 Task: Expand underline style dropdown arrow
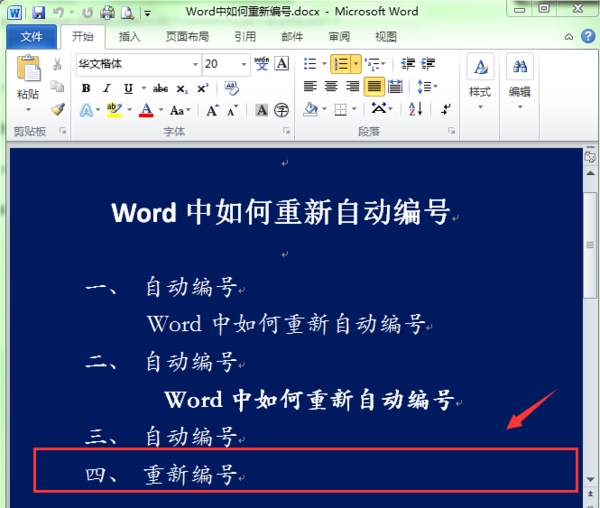[144, 88]
